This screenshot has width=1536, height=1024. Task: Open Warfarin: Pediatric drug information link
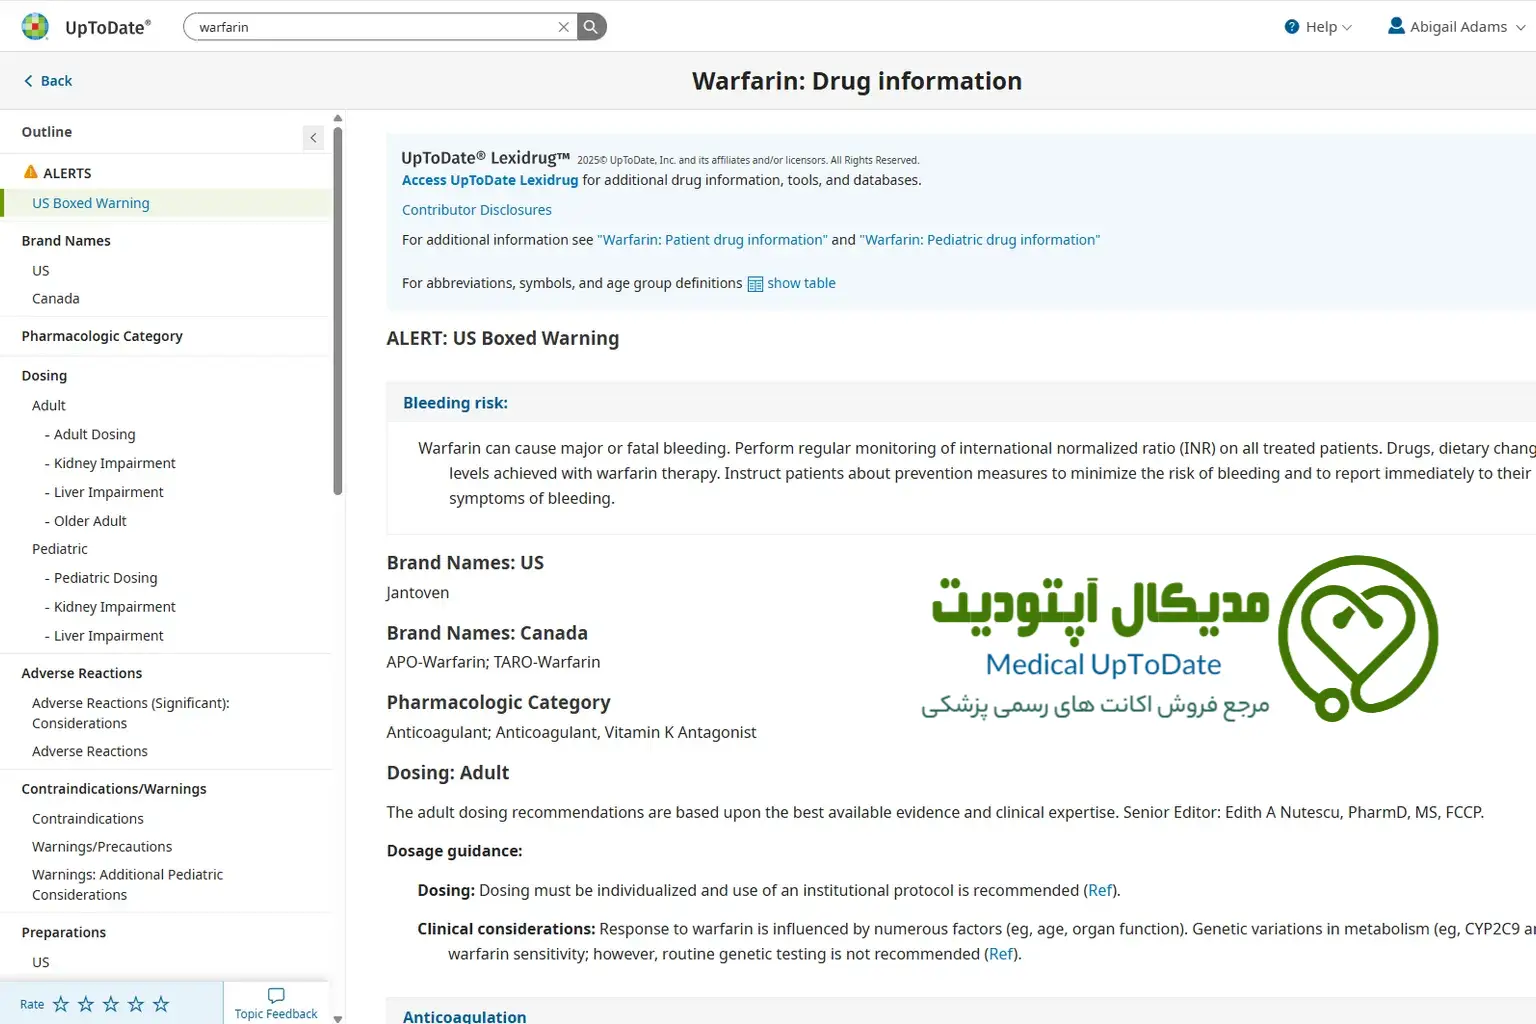click(980, 240)
